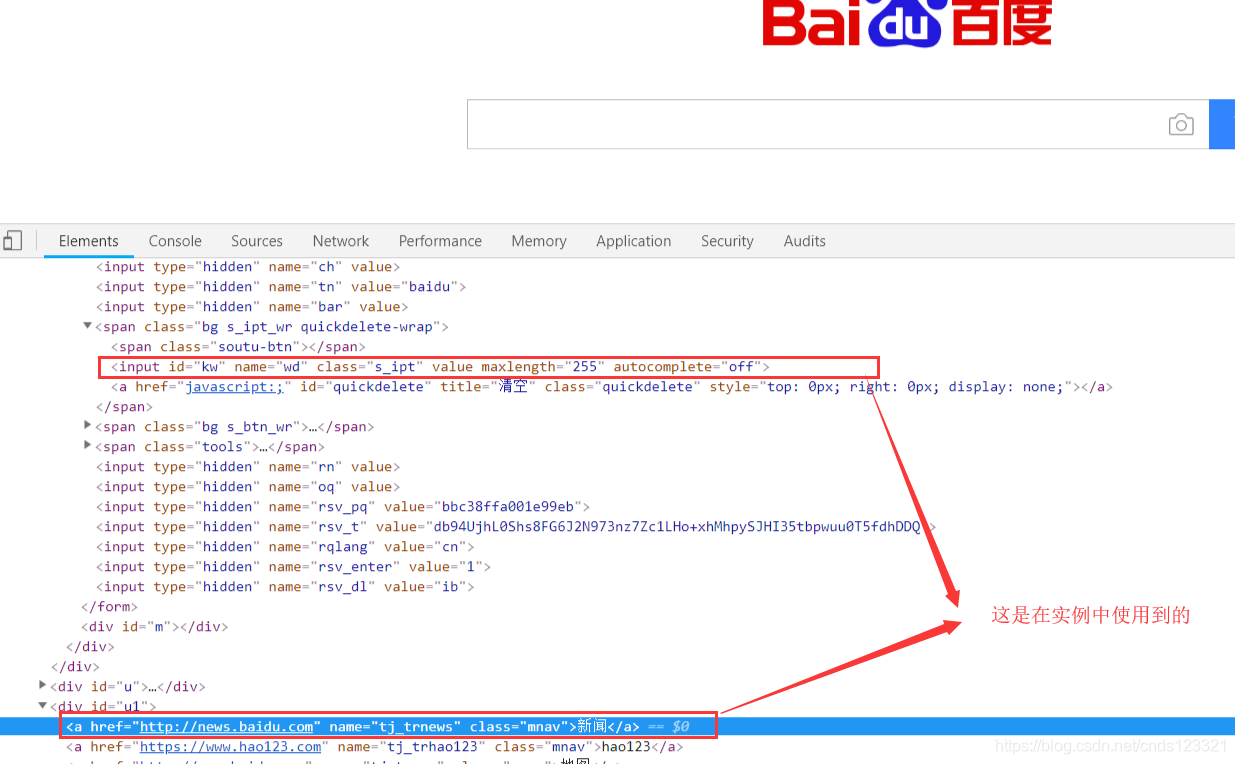This screenshot has width=1235, height=764.
Task: Click the maxlength="255" attribute
Action: coord(542,367)
